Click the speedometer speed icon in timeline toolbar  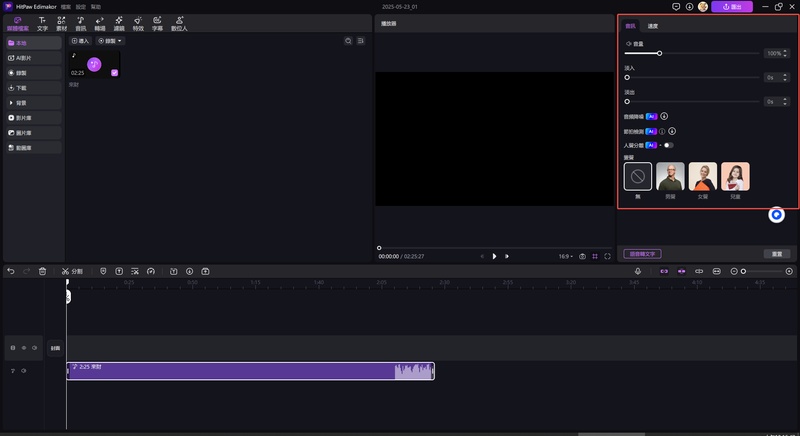tap(151, 271)
